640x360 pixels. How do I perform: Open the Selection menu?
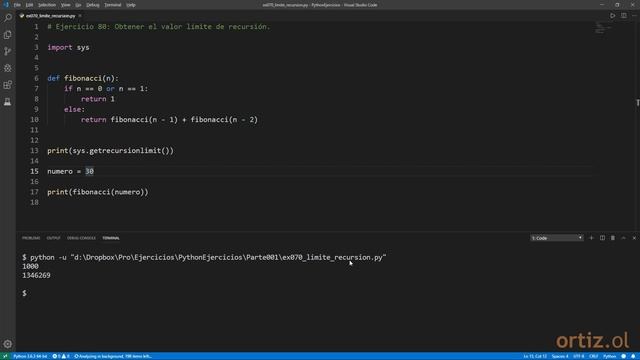coord(47,5)
